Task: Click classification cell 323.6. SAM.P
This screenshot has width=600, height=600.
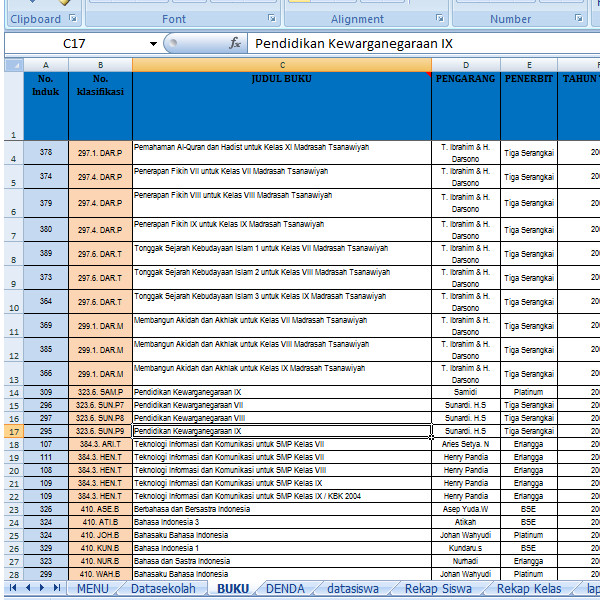Action: 101,392
